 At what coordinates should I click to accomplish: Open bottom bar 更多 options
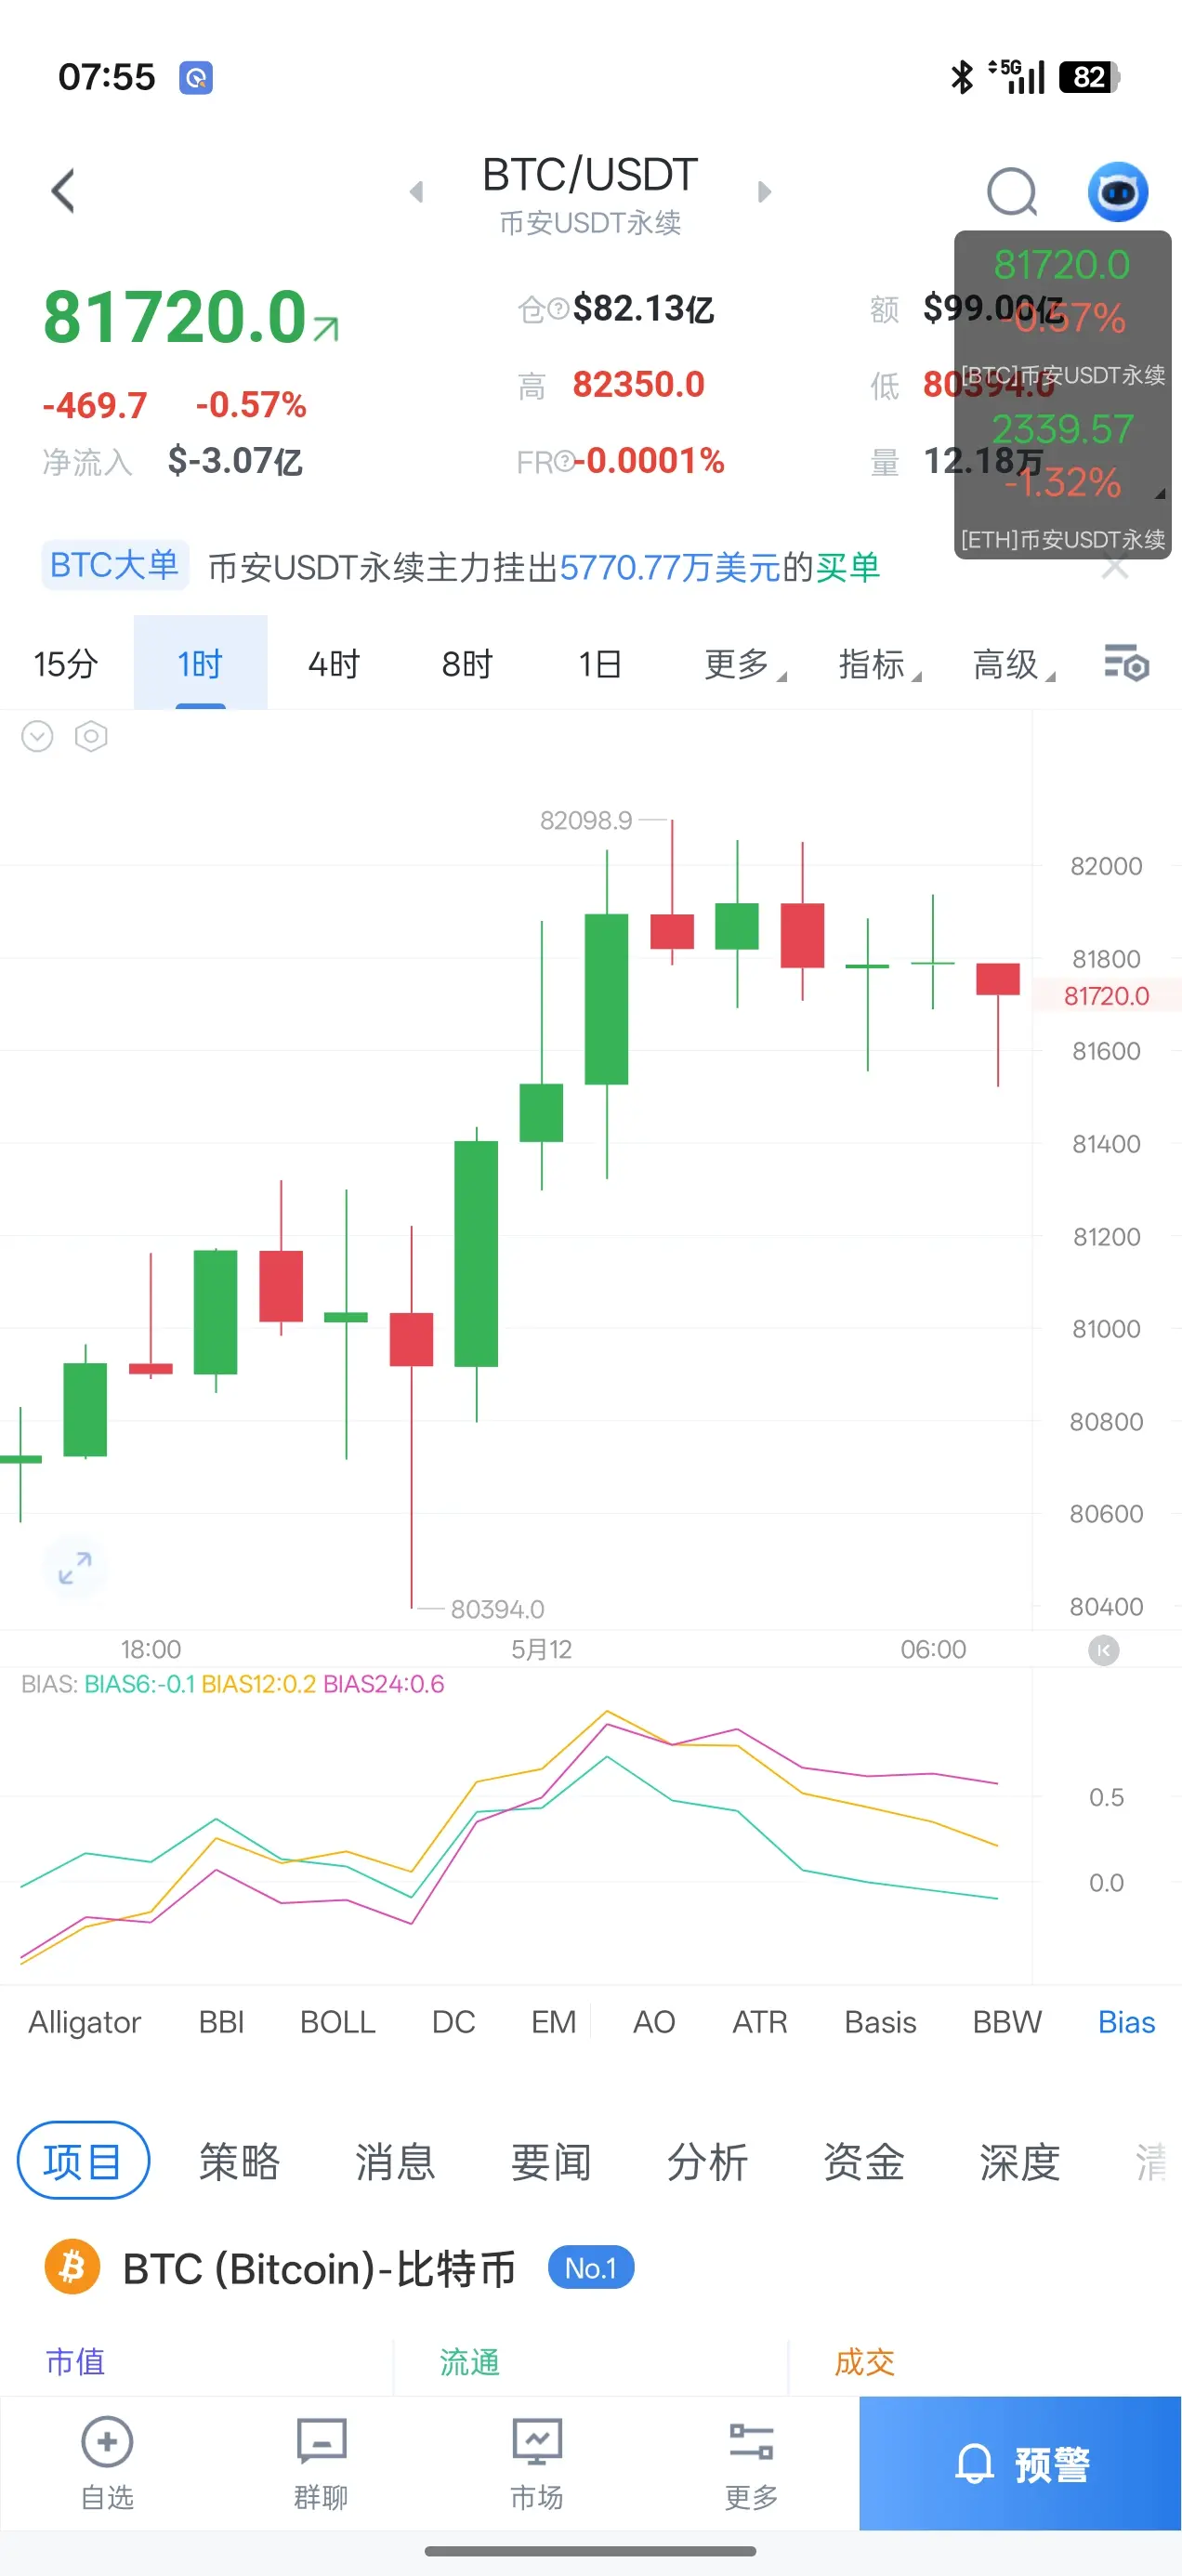(x=751, y=2463)
